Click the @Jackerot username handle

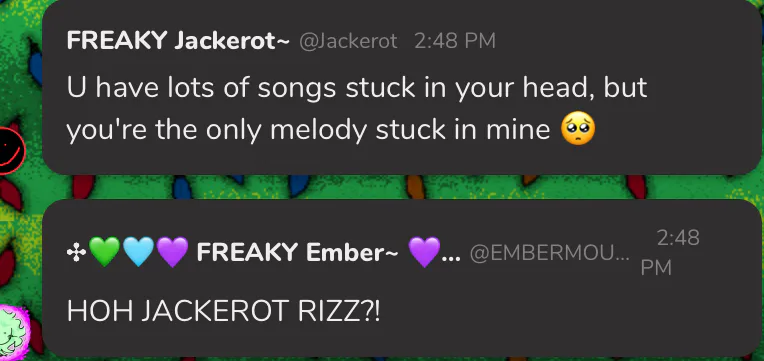click(x=348, y=41)
